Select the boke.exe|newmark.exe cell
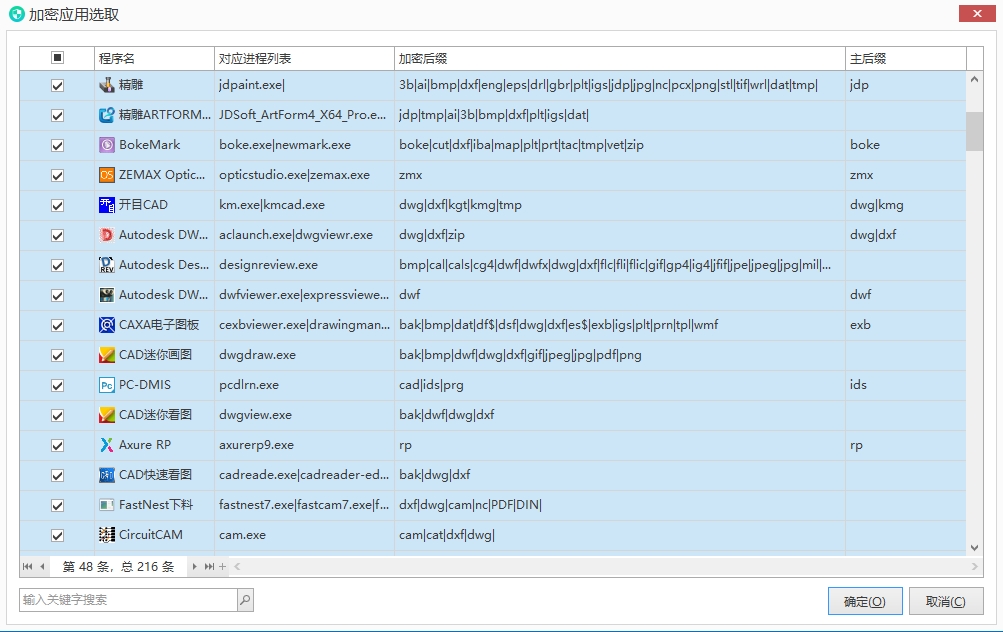Image resolution: width=1003 pixels, height=632 pixels. [304, 145]
